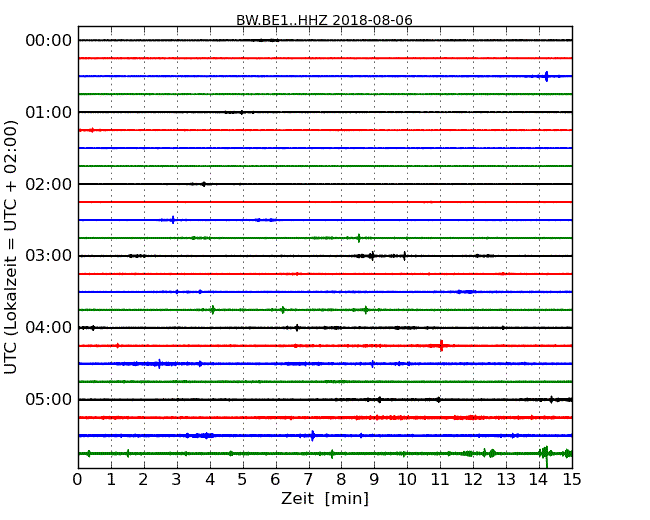Click x-axis tick label 9

pyautogui.click(x=374, y=480)
